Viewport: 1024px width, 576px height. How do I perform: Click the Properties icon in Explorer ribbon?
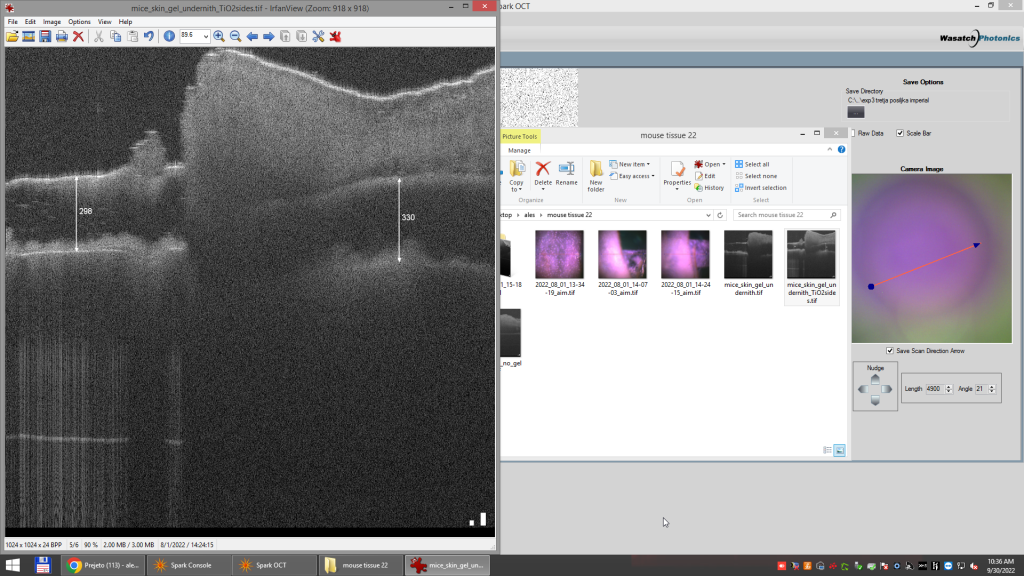pos(677,172)
